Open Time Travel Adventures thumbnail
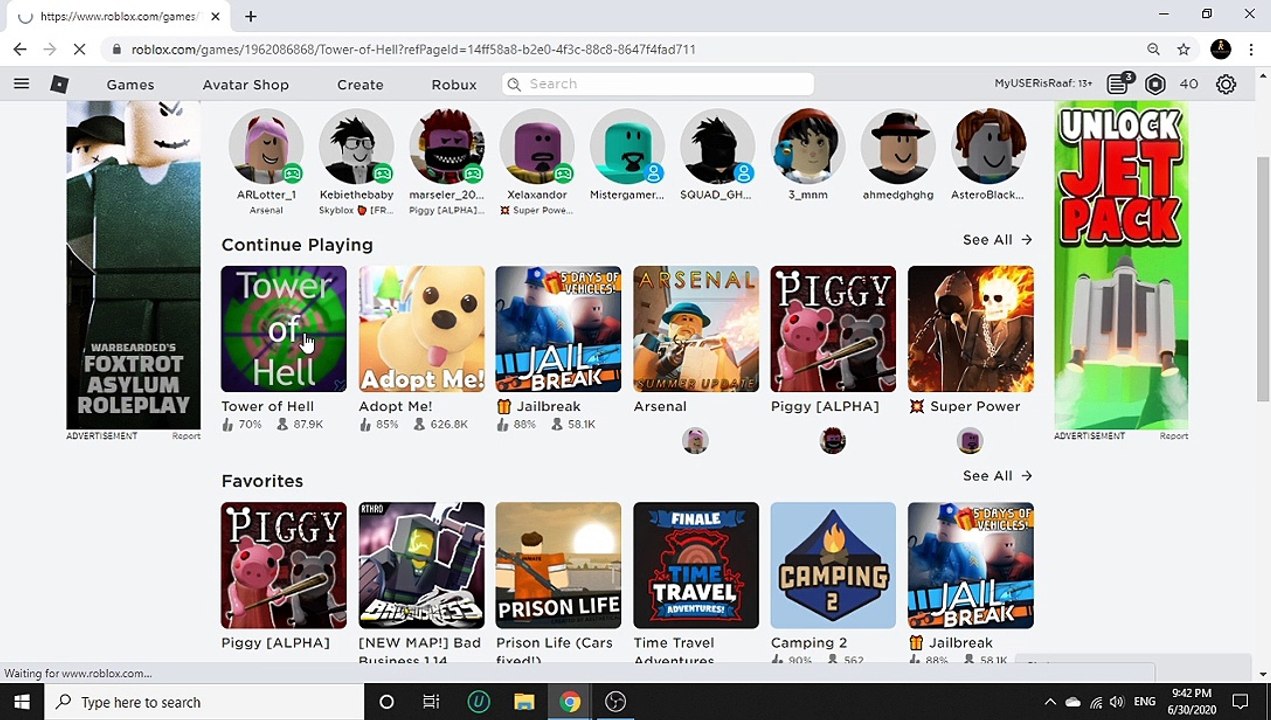 (x=696, y=565)
